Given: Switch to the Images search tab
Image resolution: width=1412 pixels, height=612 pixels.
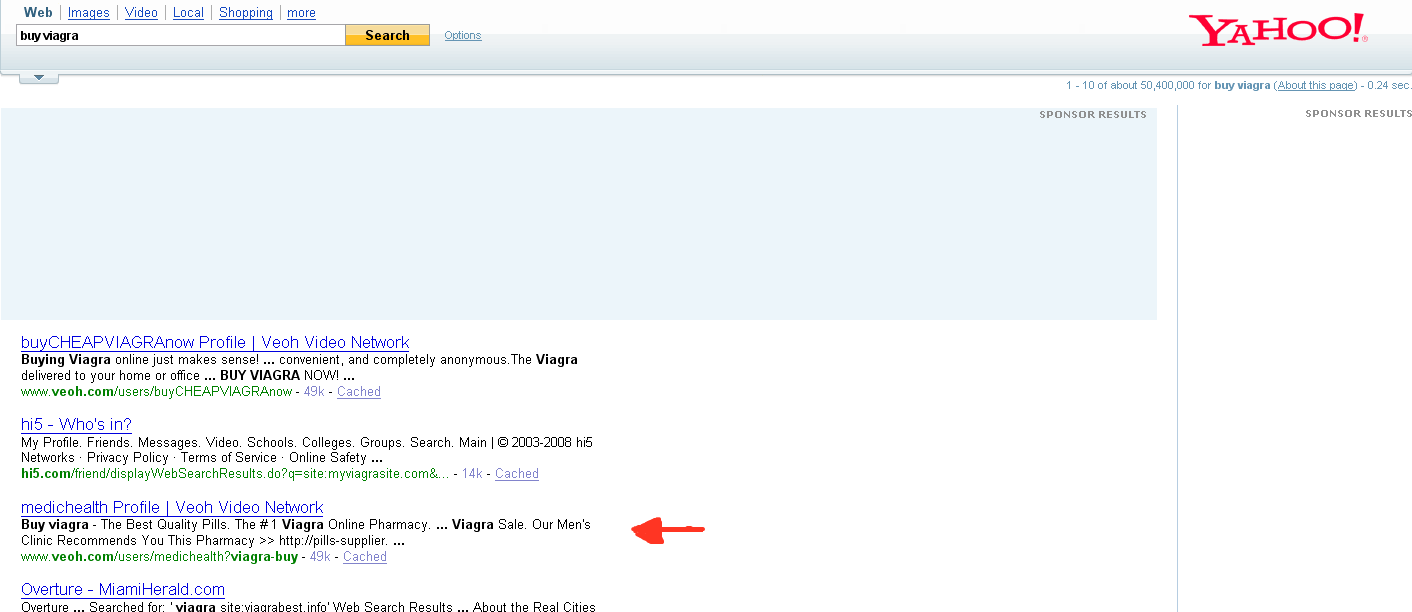Looking at the screenshot, I should click(89, 13).
